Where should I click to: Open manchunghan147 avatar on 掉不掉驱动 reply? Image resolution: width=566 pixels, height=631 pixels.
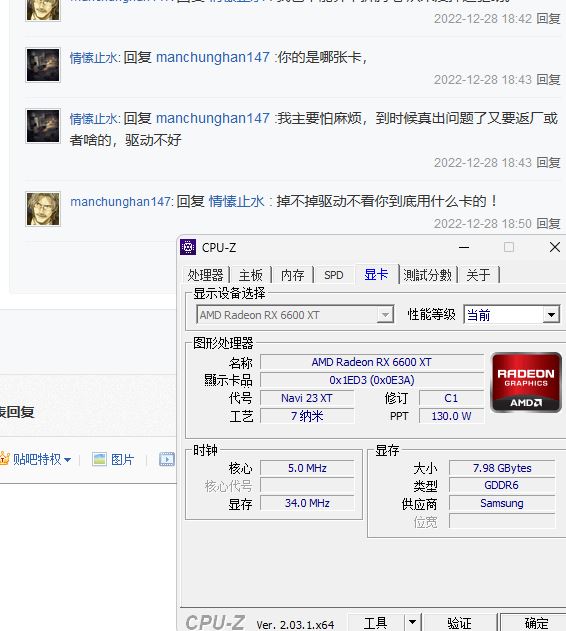point(43,209)
